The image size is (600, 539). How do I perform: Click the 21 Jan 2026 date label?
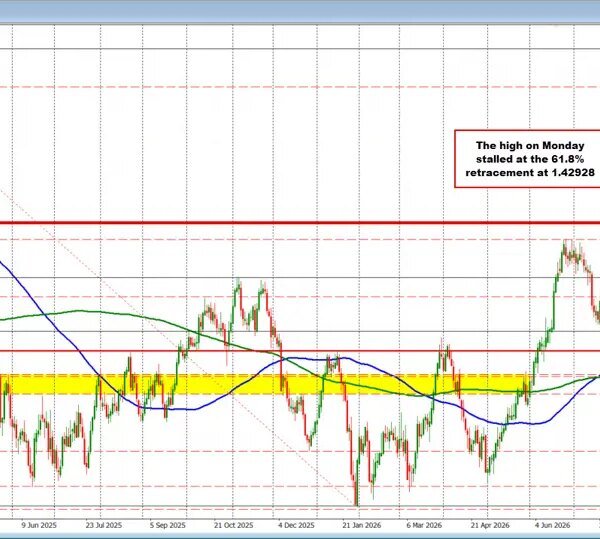click(x=362, y=525)
